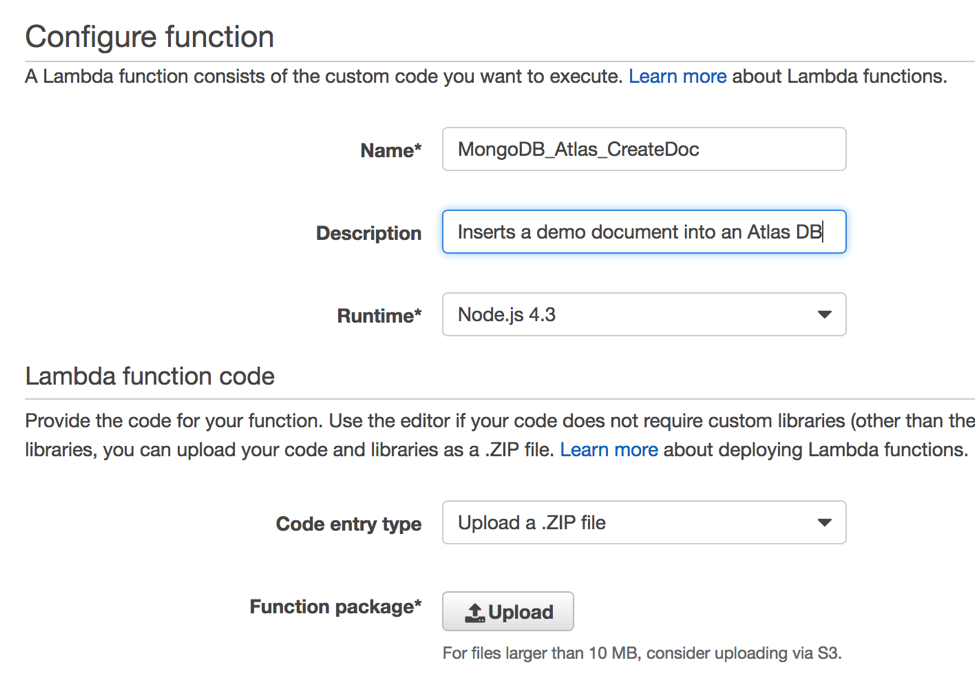Open Learn more link about Lambda functions
The image size is (975, 692).
pyautogui.click(x=677, y=76)
